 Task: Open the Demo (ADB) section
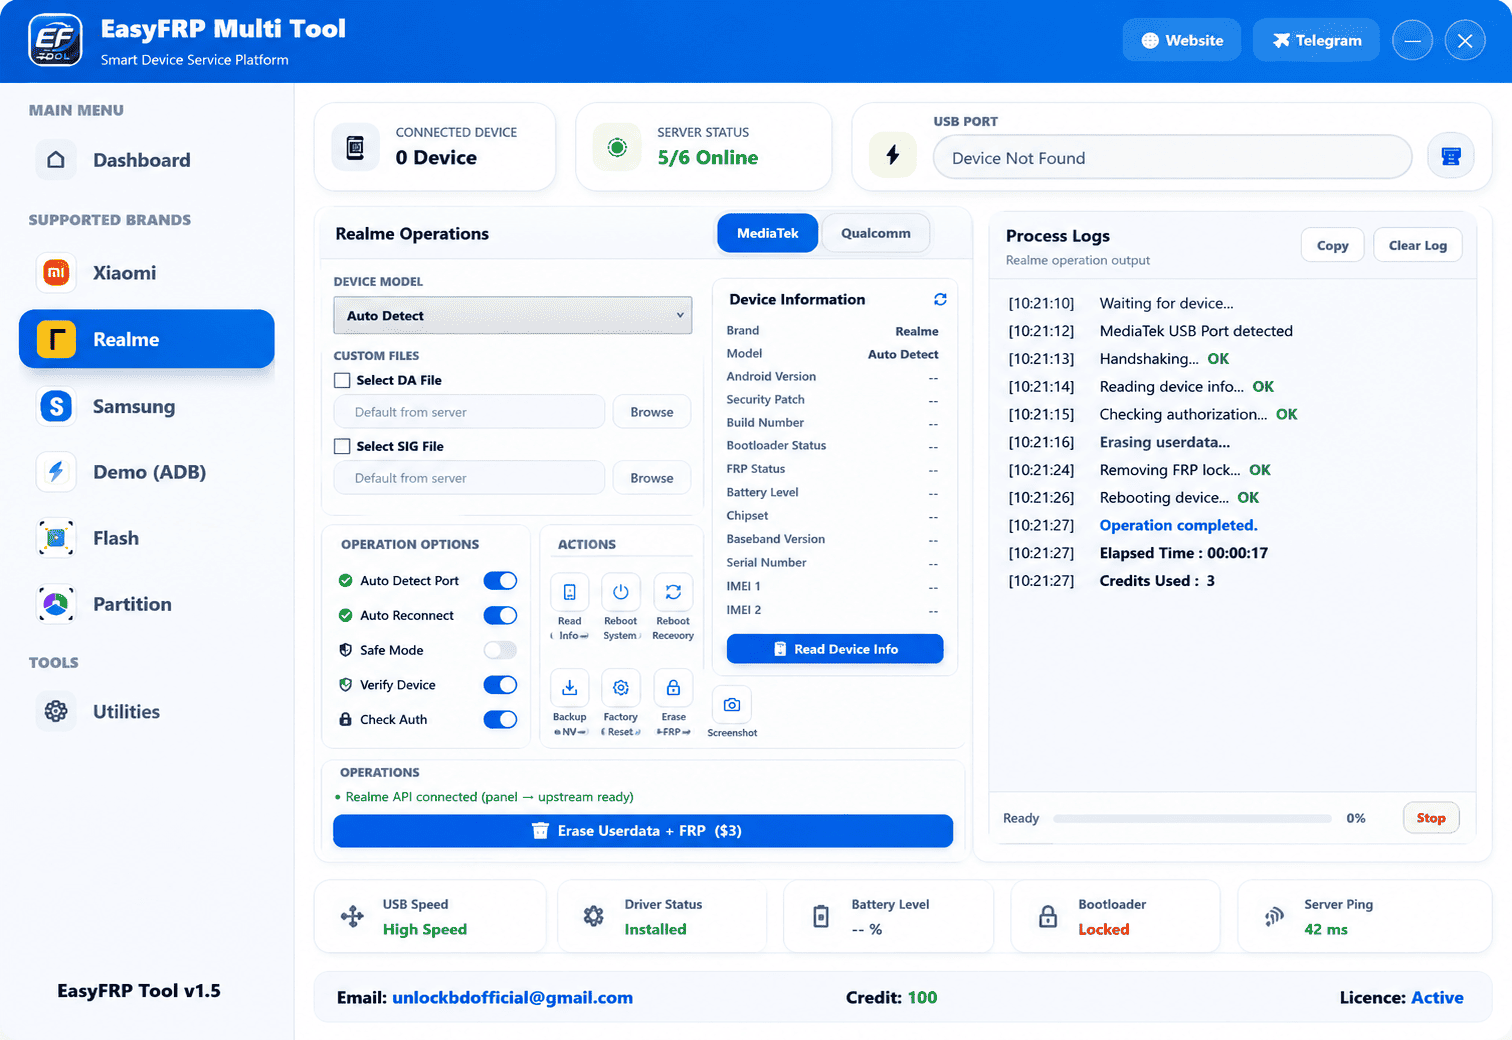tap(146, 472)
